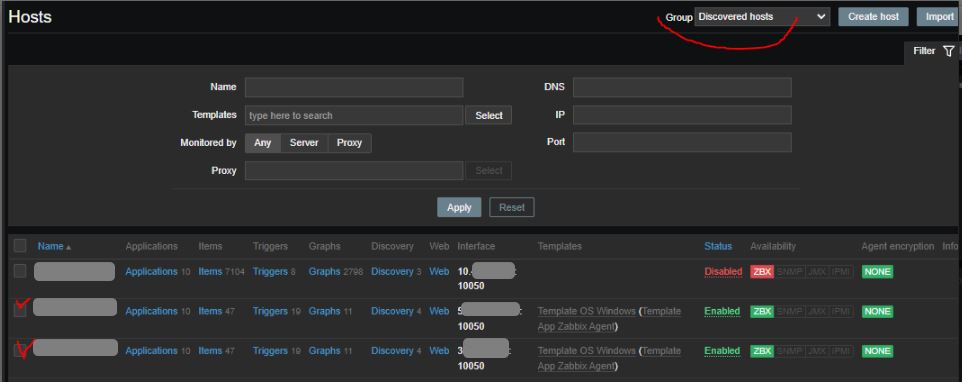Viewport: 962px width, 382px height.
Task: Click the sort arrow next to the Name column
Action: [x=69, y=247]
